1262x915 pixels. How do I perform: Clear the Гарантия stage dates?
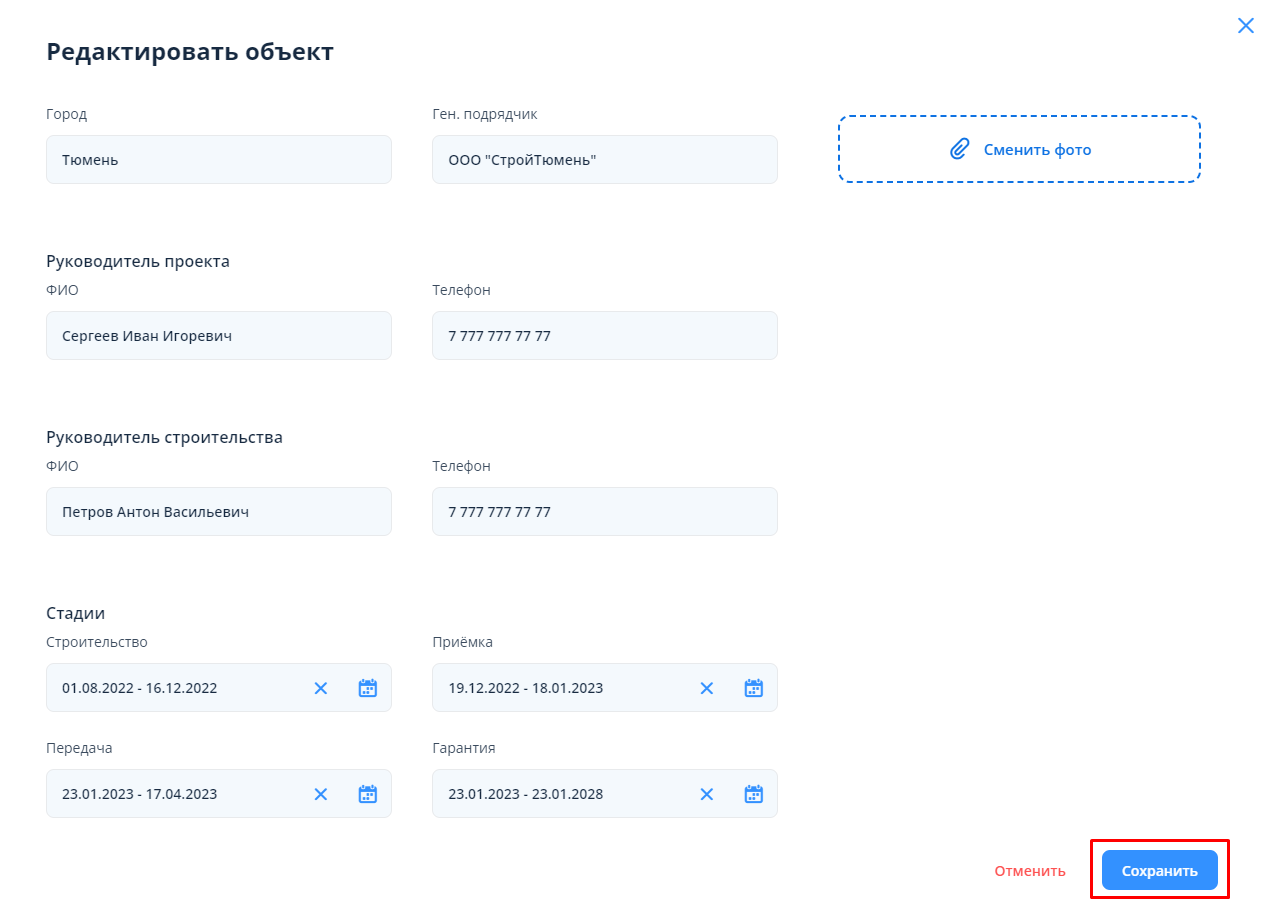point(707,794)
